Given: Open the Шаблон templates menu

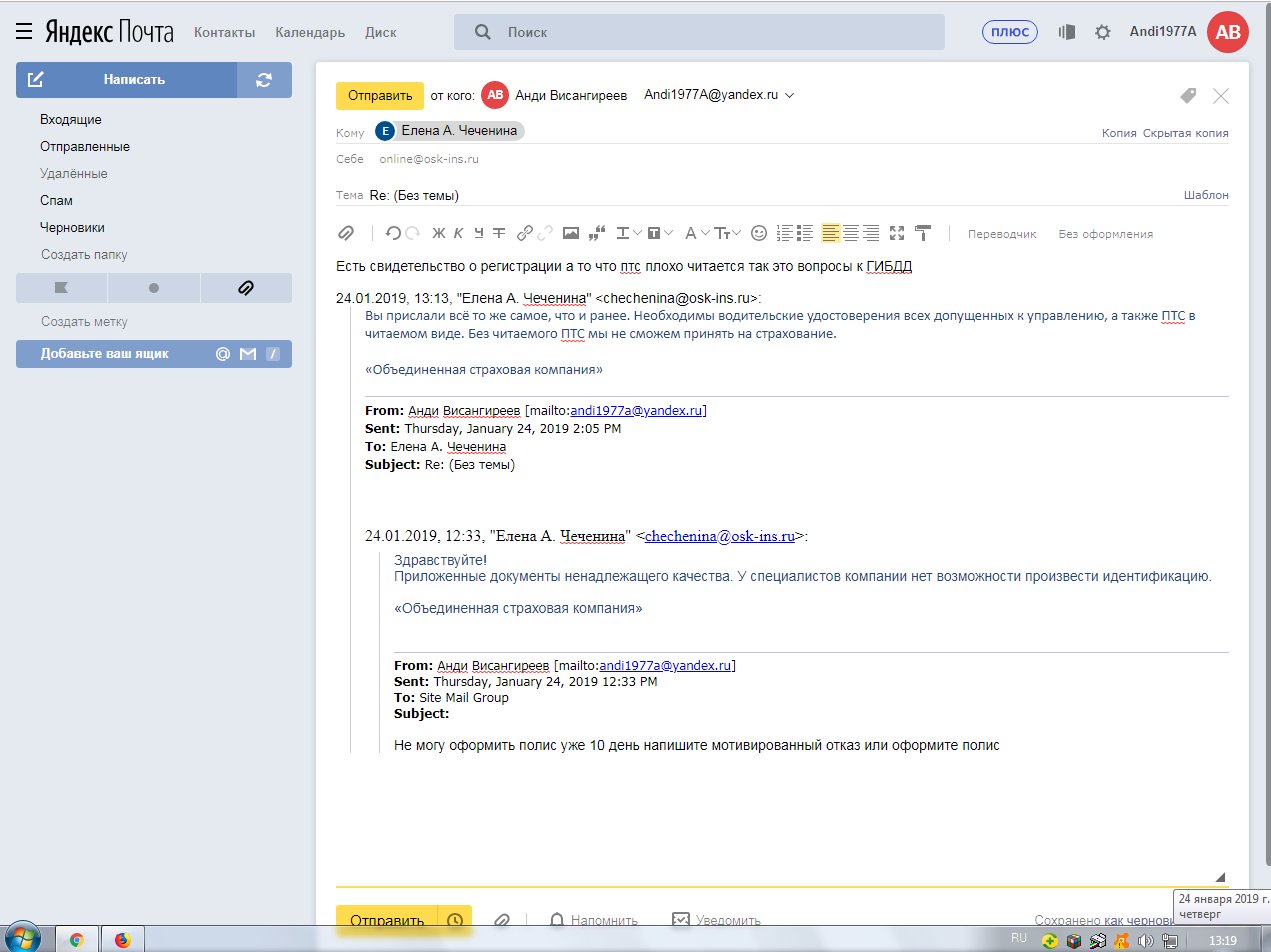Looking at the screenshot, I should tap(1206, 195).
